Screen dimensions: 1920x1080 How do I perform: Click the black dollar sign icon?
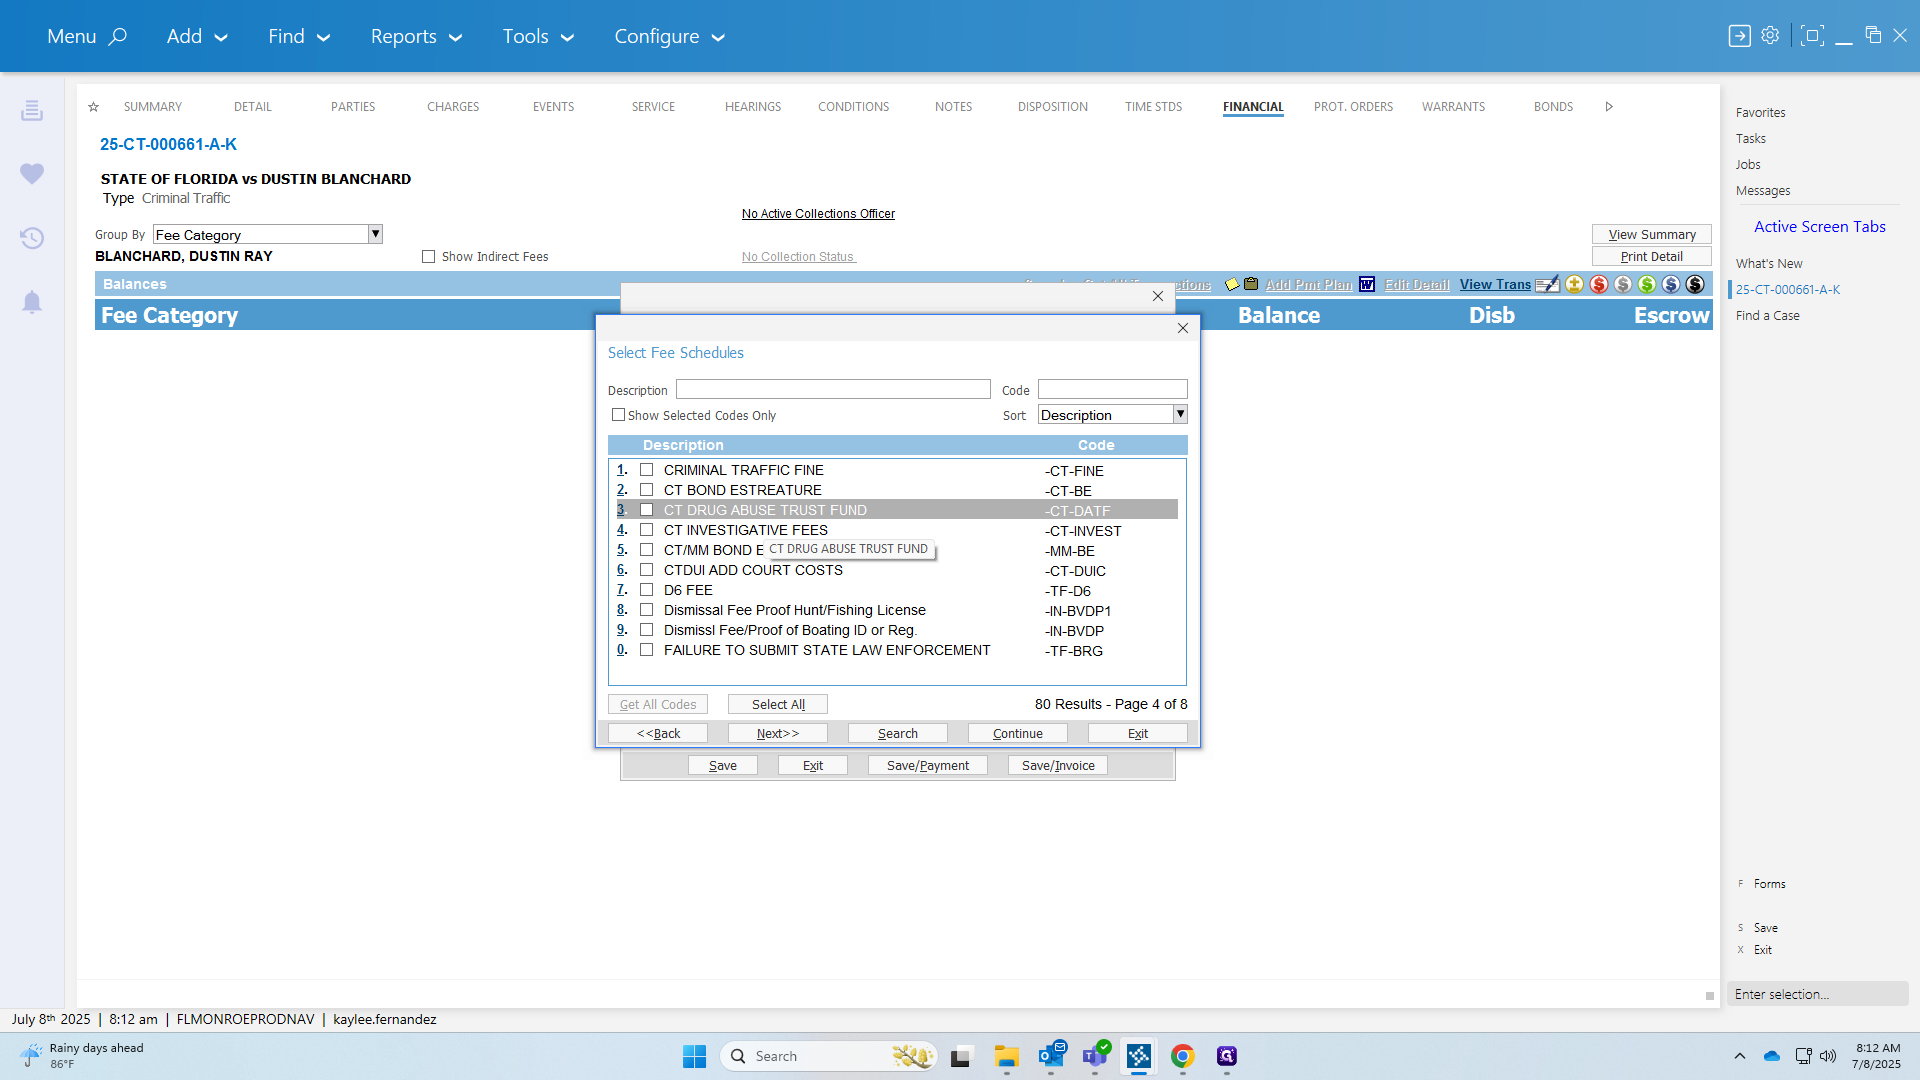click(1694, 284)
